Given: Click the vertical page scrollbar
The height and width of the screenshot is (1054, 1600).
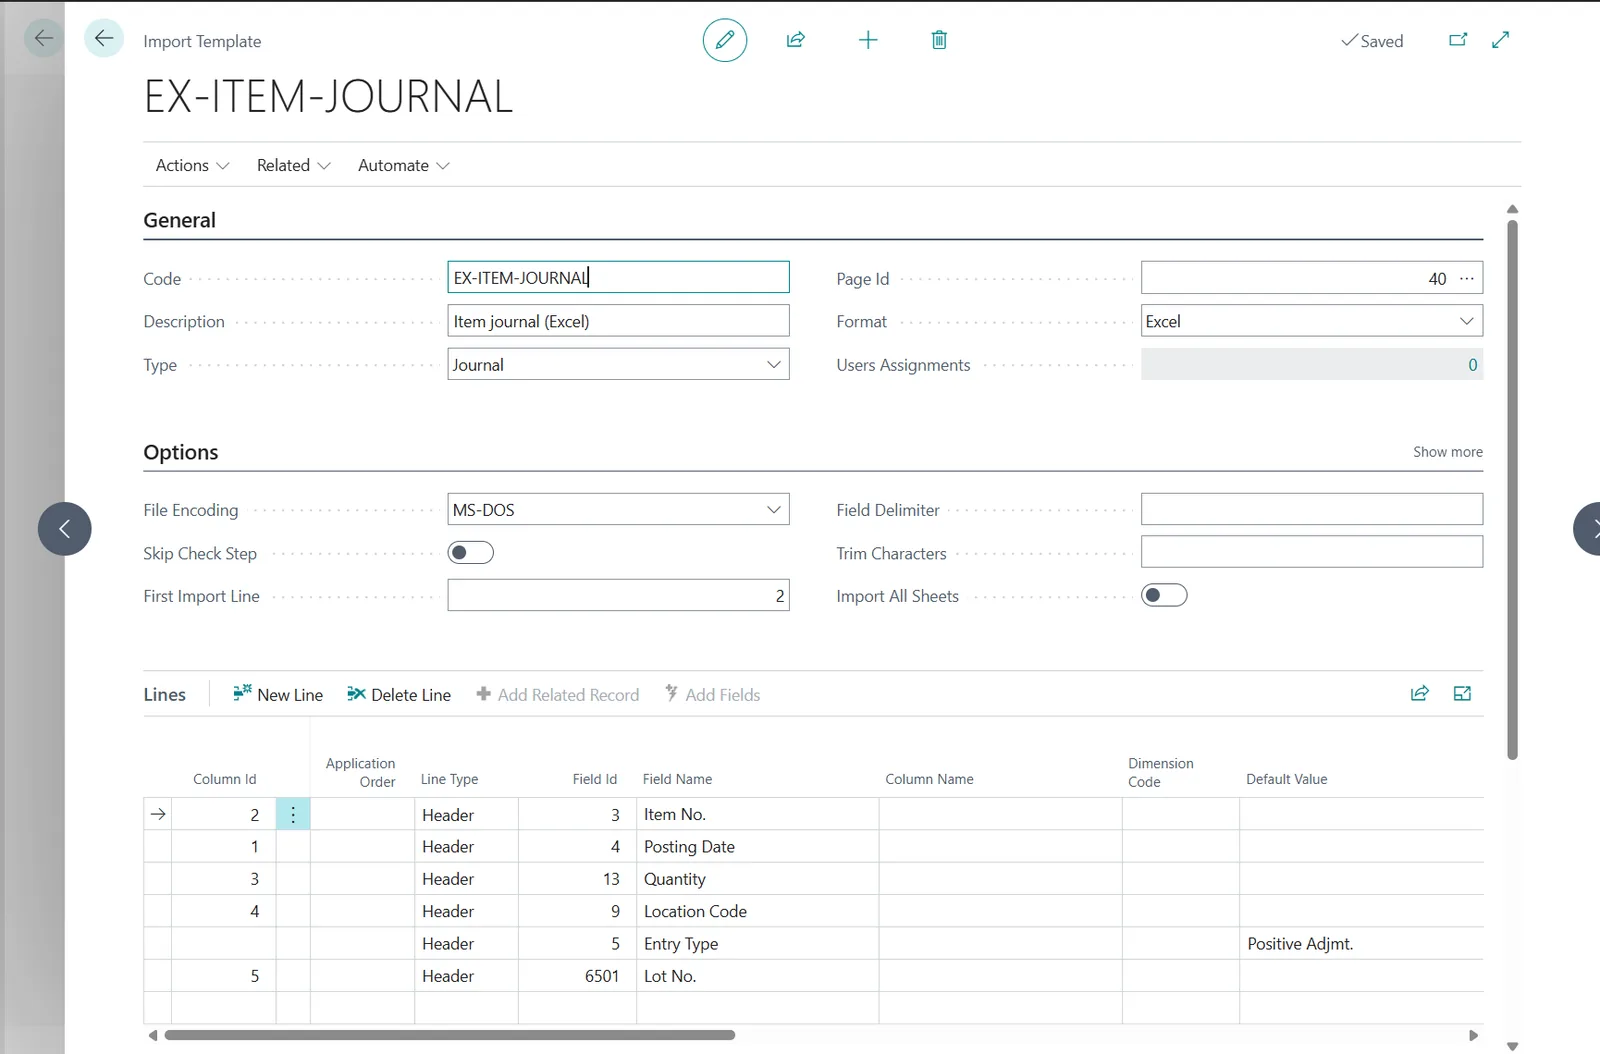Looking at the screenshot, I should point(1512,490).
